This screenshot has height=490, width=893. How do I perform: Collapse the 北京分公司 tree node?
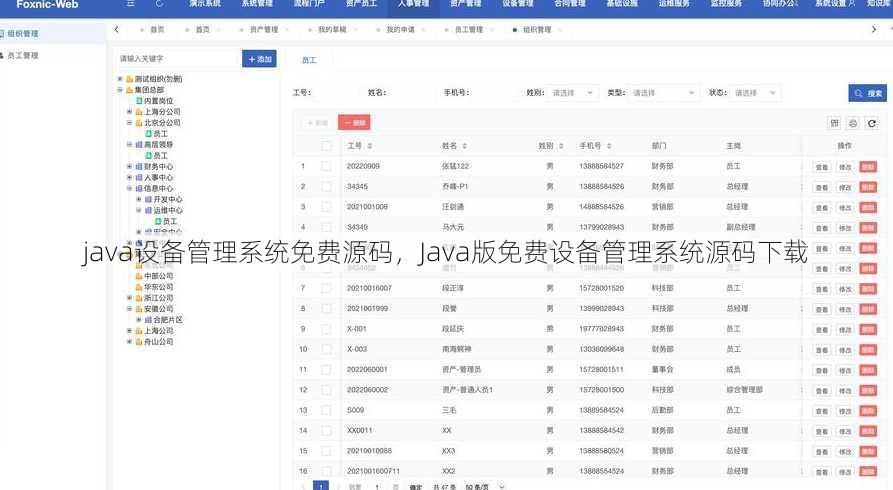coord(129,123)
